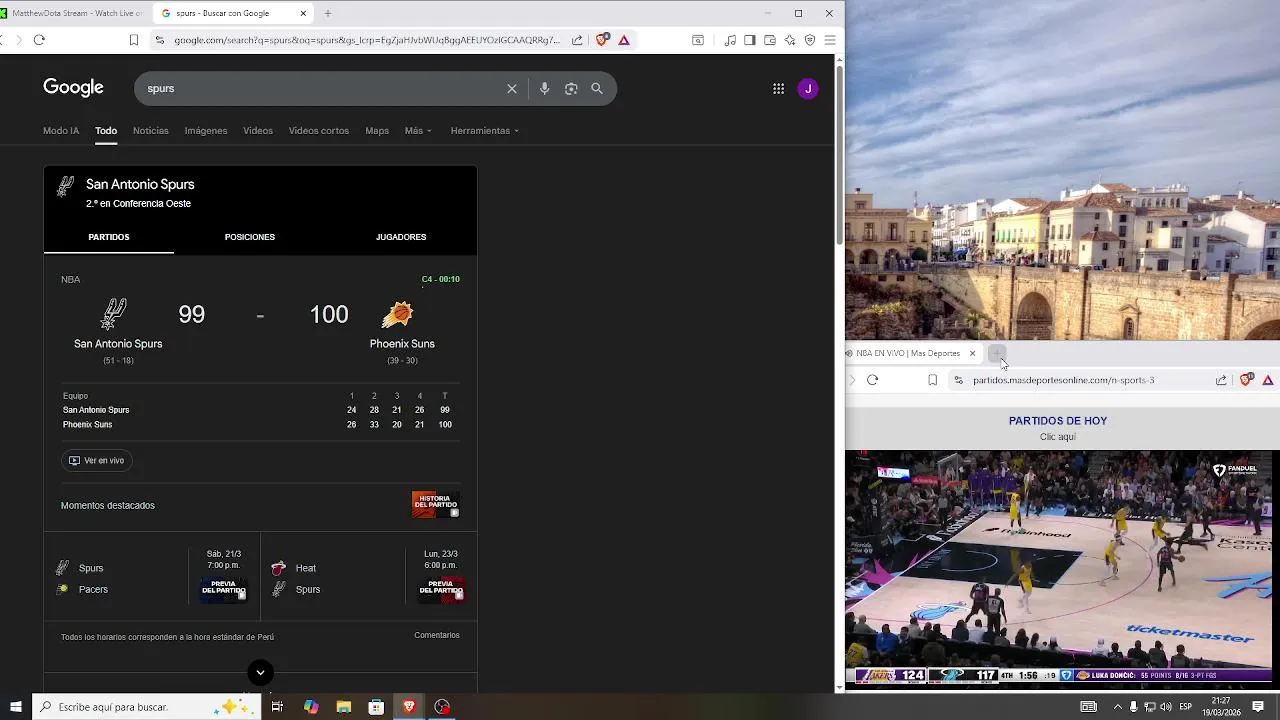Open the notification center icon

[1258, 707]
